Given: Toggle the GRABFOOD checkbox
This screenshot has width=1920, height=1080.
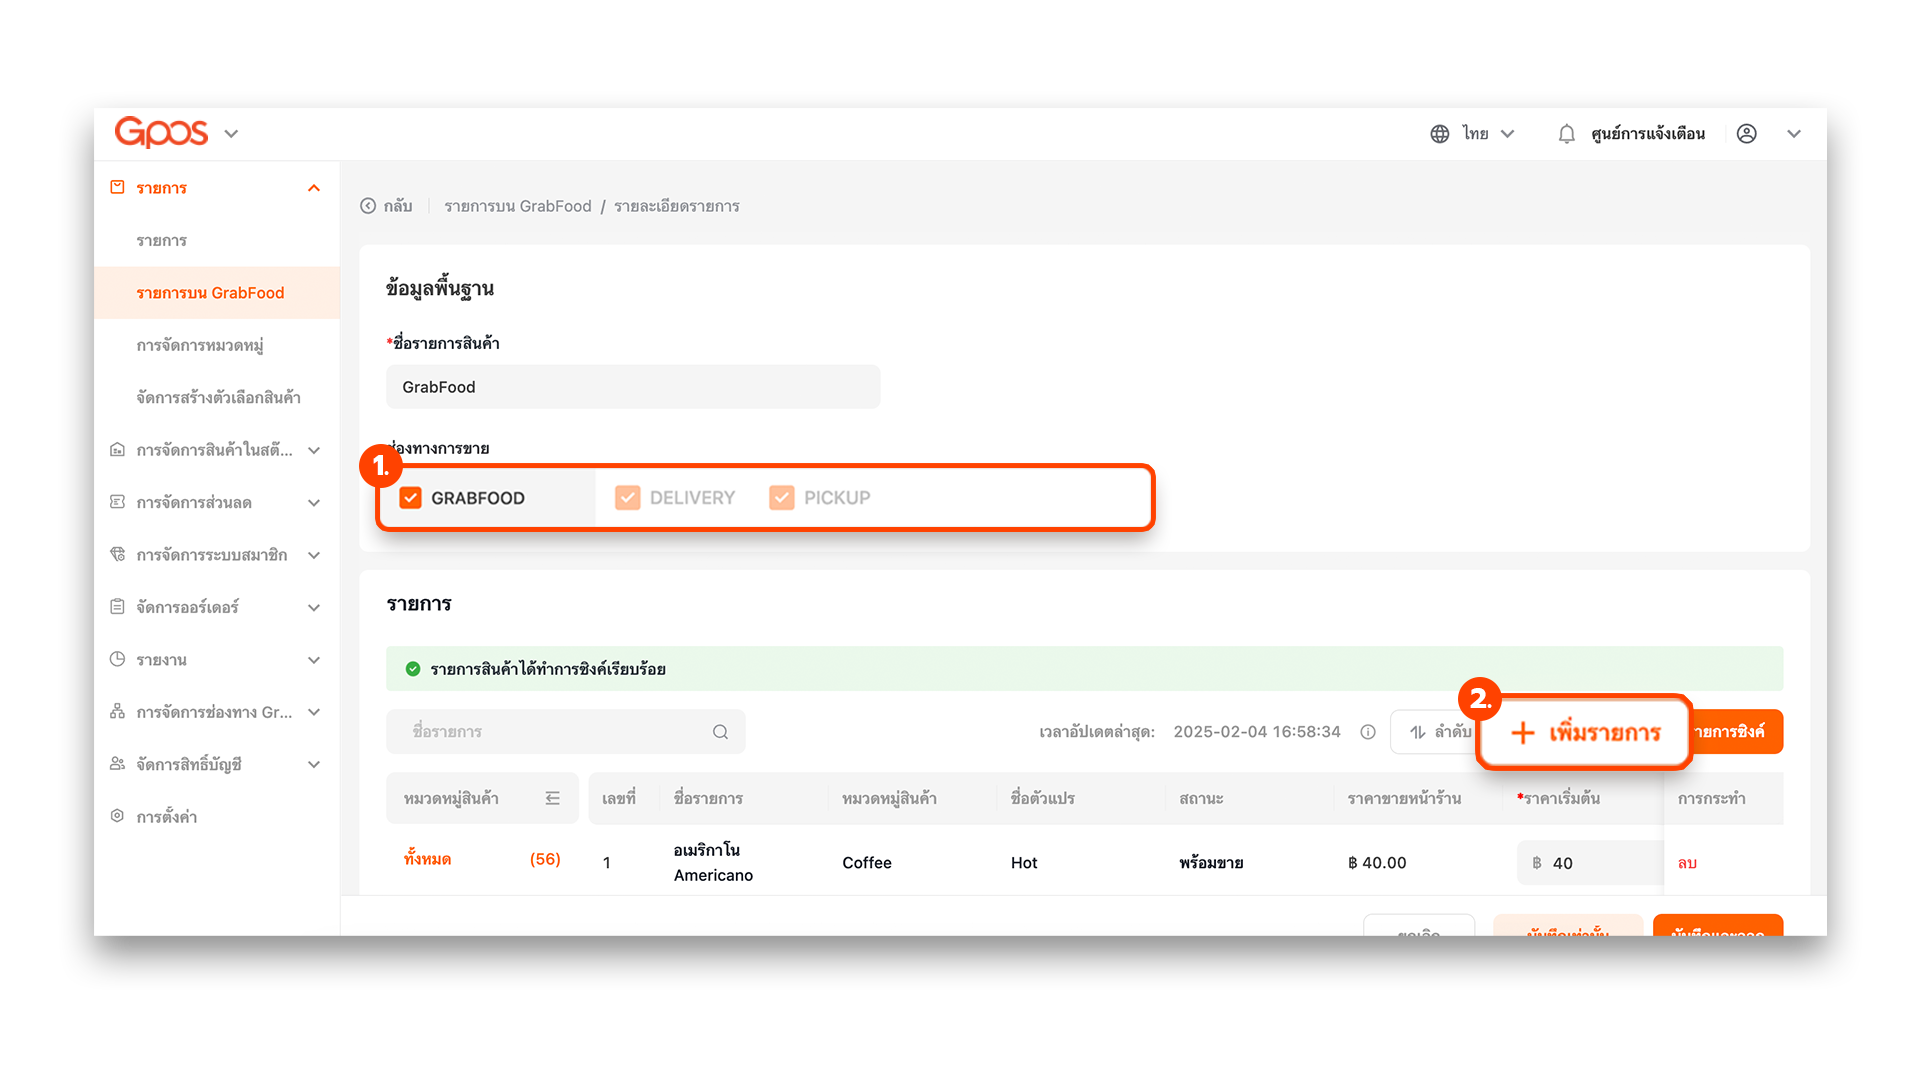Looking at the screenshot, I should point(411,498).
